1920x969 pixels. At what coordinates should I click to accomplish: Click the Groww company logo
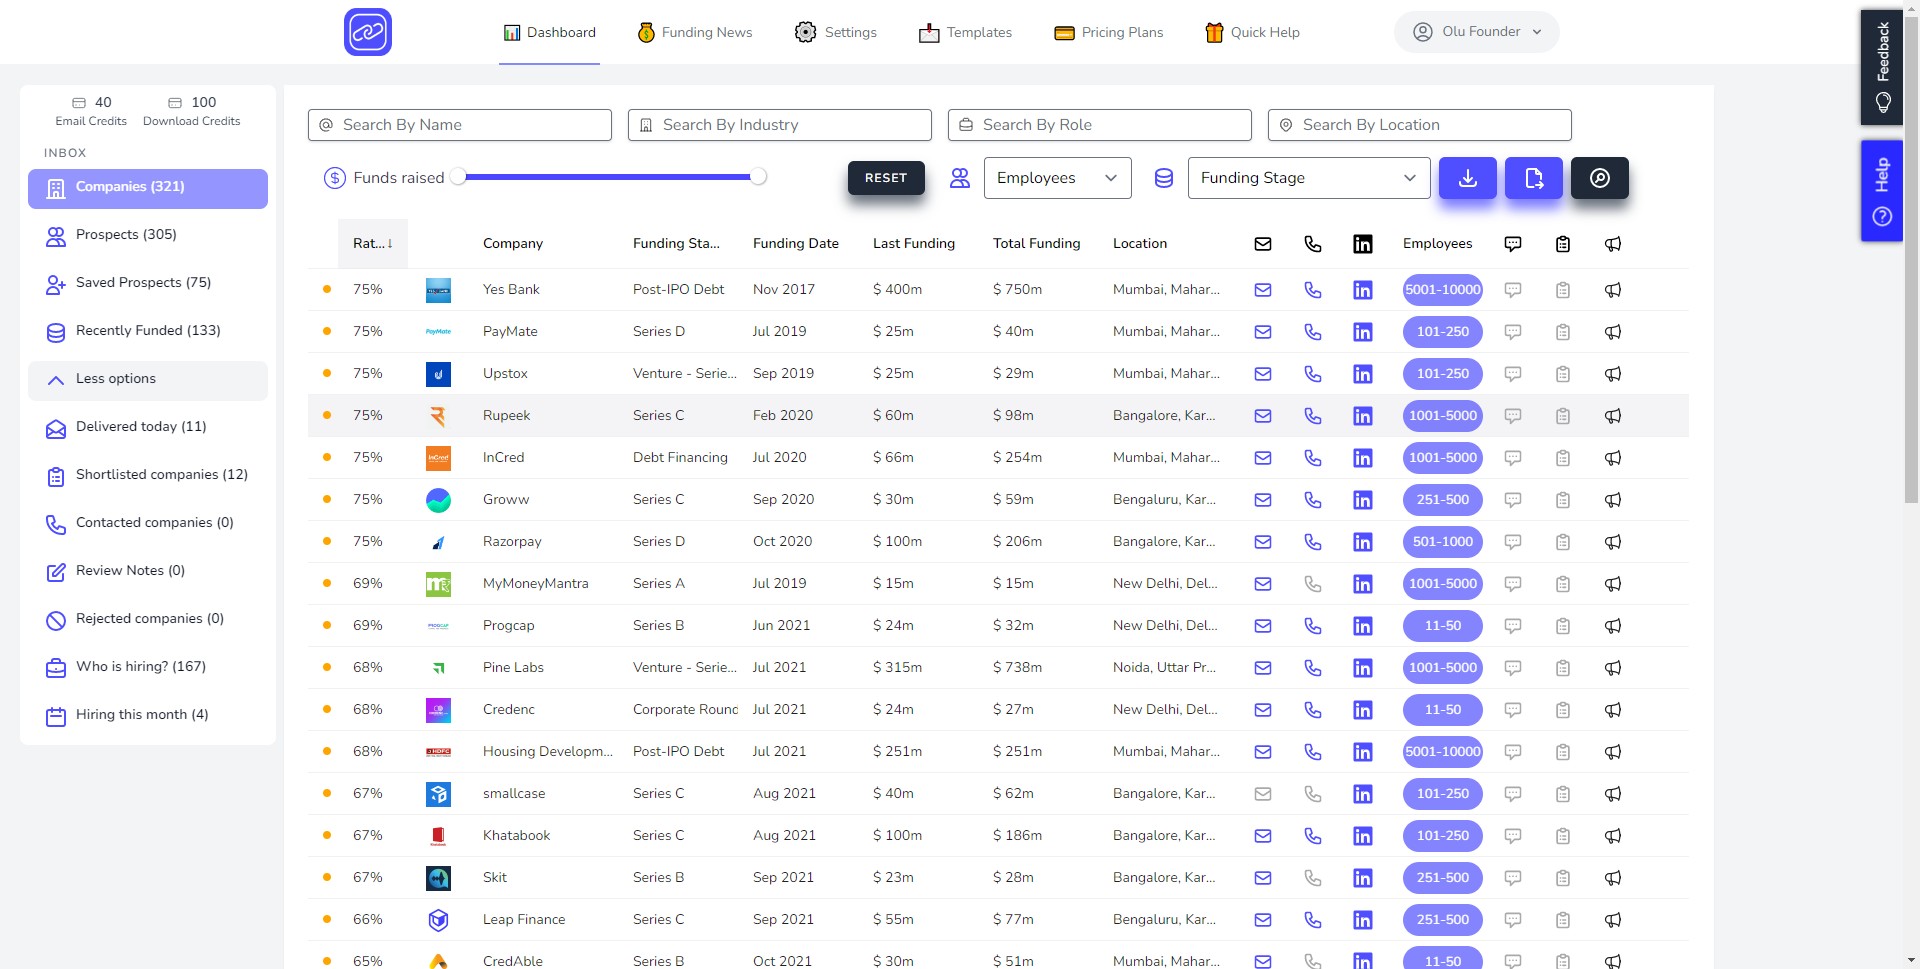click(438, 500)
